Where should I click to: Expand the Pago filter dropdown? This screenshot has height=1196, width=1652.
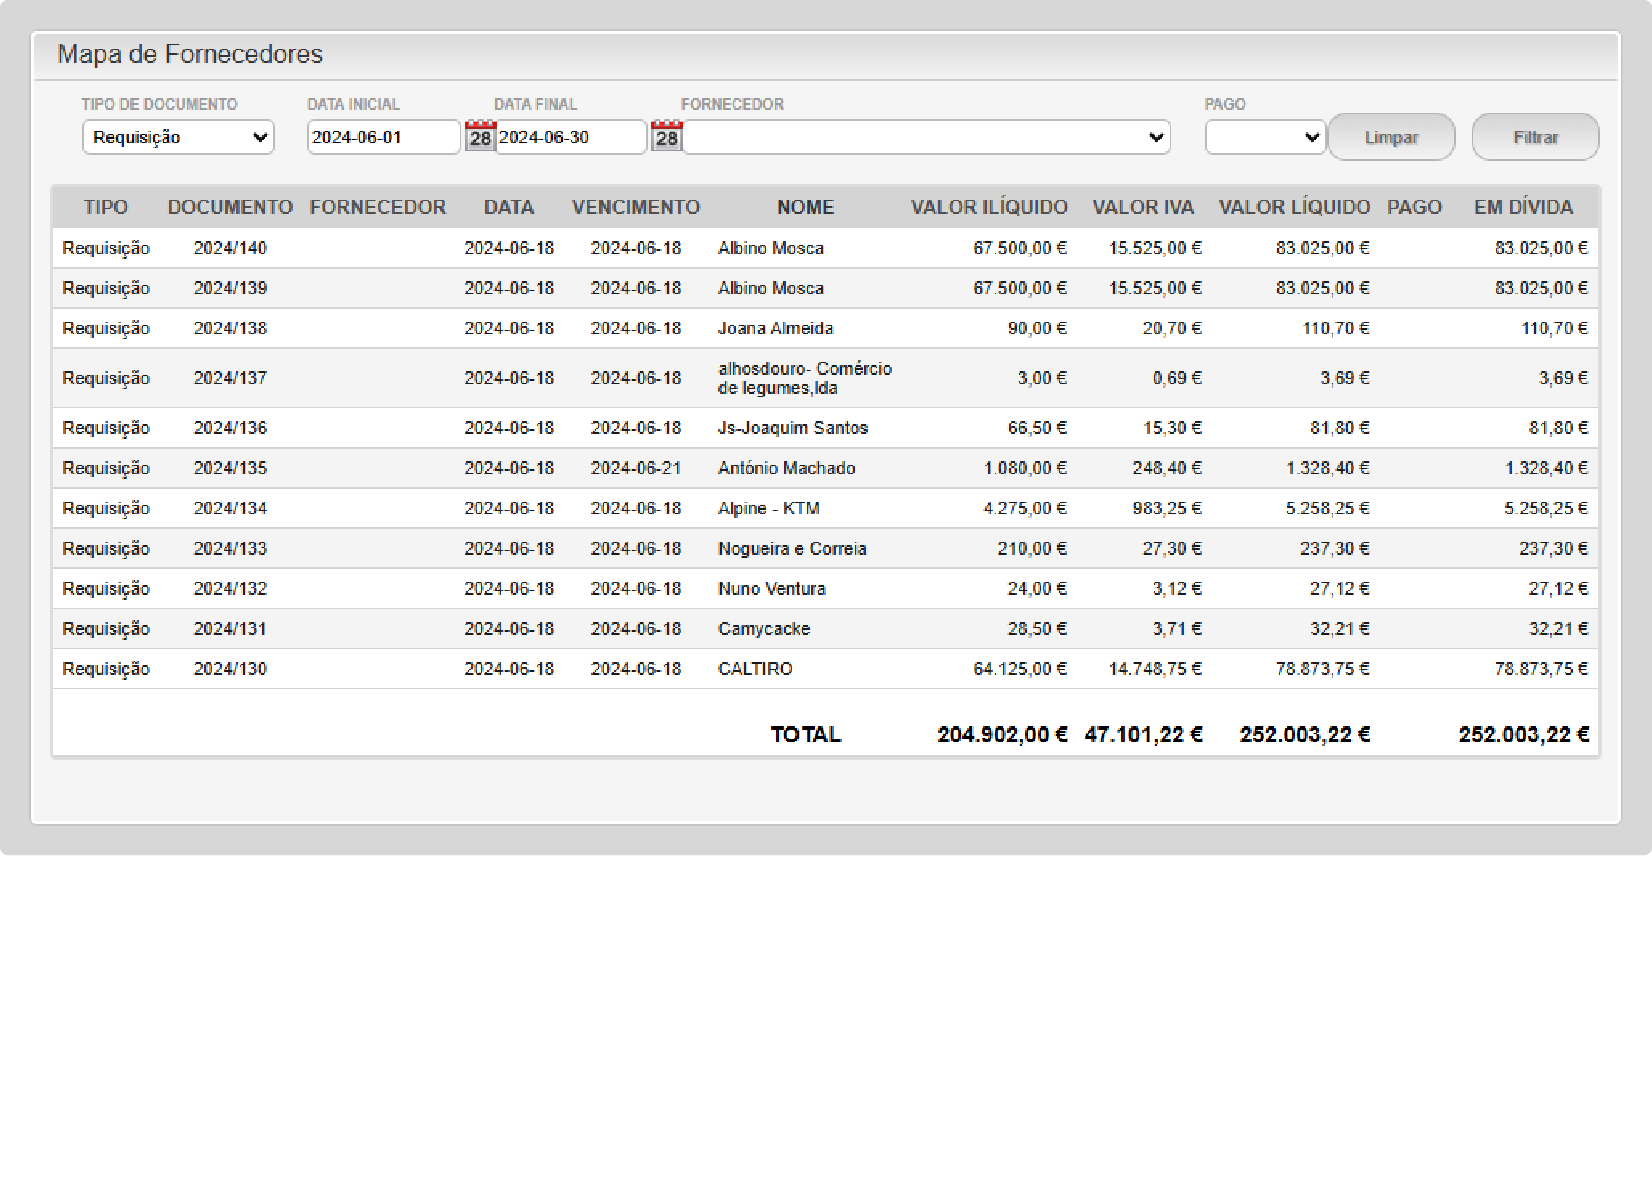tap(1265, 137)
